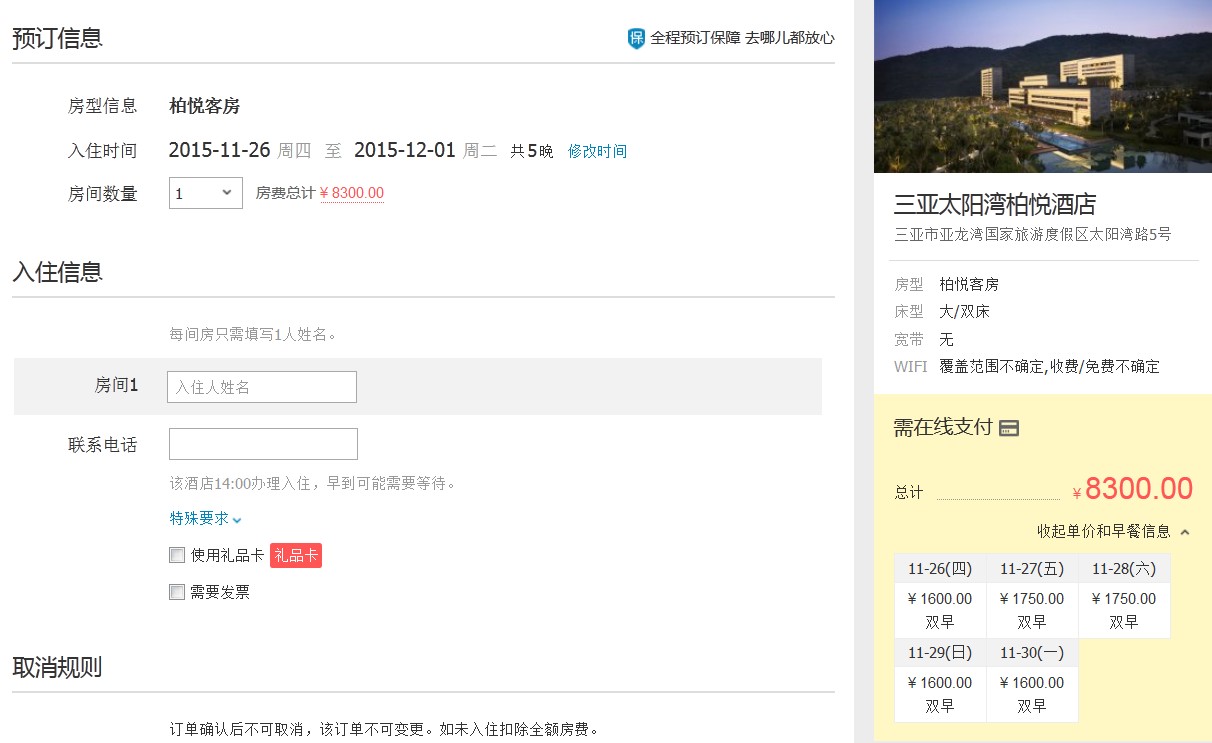Select the 11-26(四) price cell

click(x=940, y=610)
